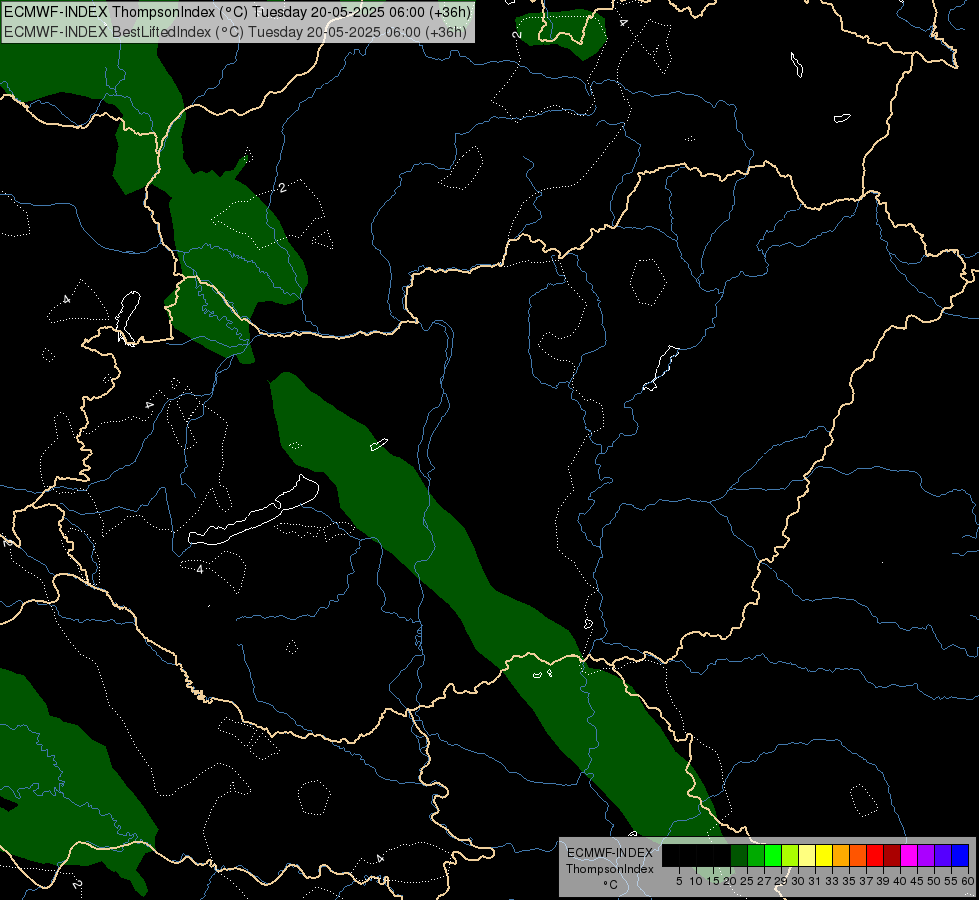Select the yellow-green 29–30 legend swatch

(x=790, y=856)
